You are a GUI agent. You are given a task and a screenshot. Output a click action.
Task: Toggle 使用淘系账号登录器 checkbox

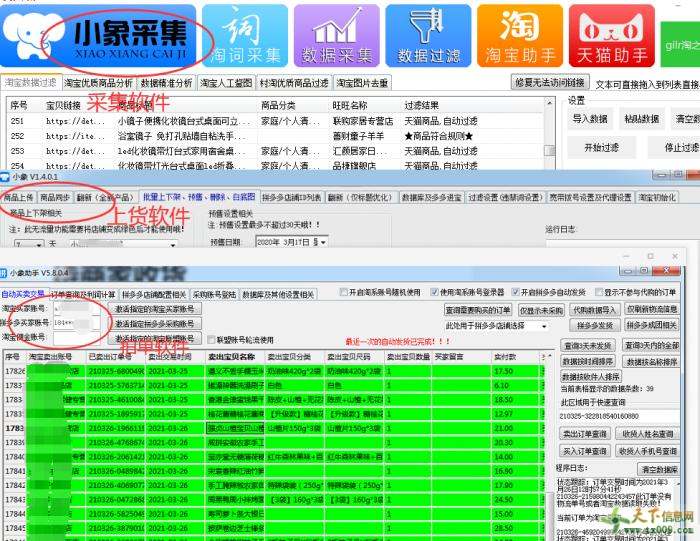click(434, 292)
